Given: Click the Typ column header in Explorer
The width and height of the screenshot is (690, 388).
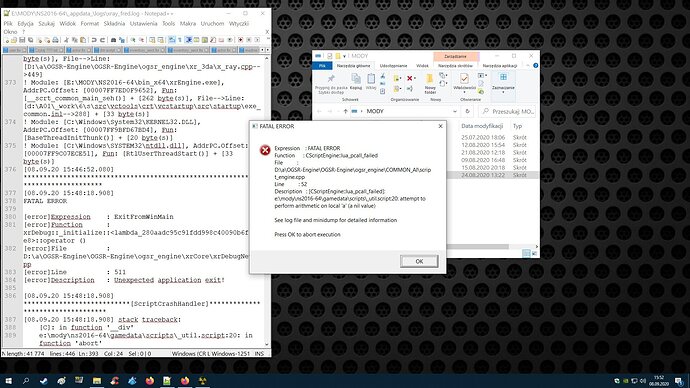Looking at the screenshot, I should tap(518, 126).
